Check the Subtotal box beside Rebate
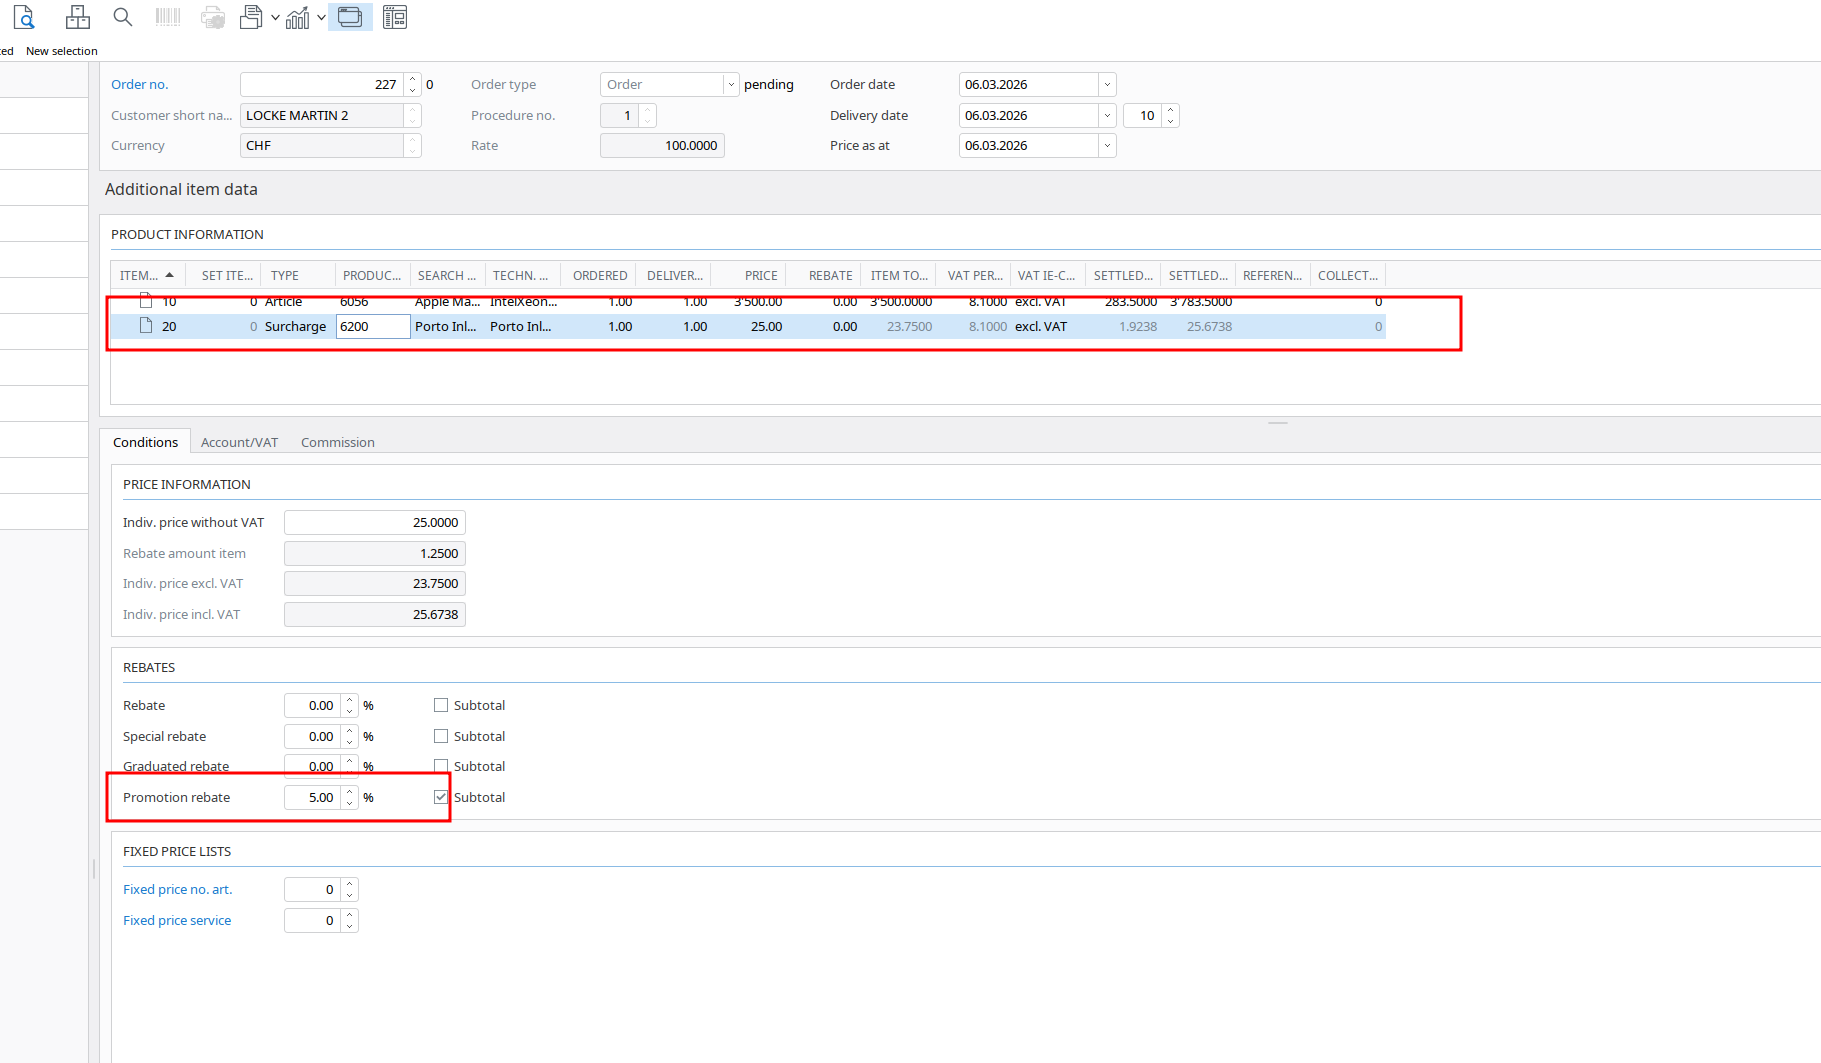Image resolution: width=1821 pixels, height=1063 pixels. [x=441, y=705]
